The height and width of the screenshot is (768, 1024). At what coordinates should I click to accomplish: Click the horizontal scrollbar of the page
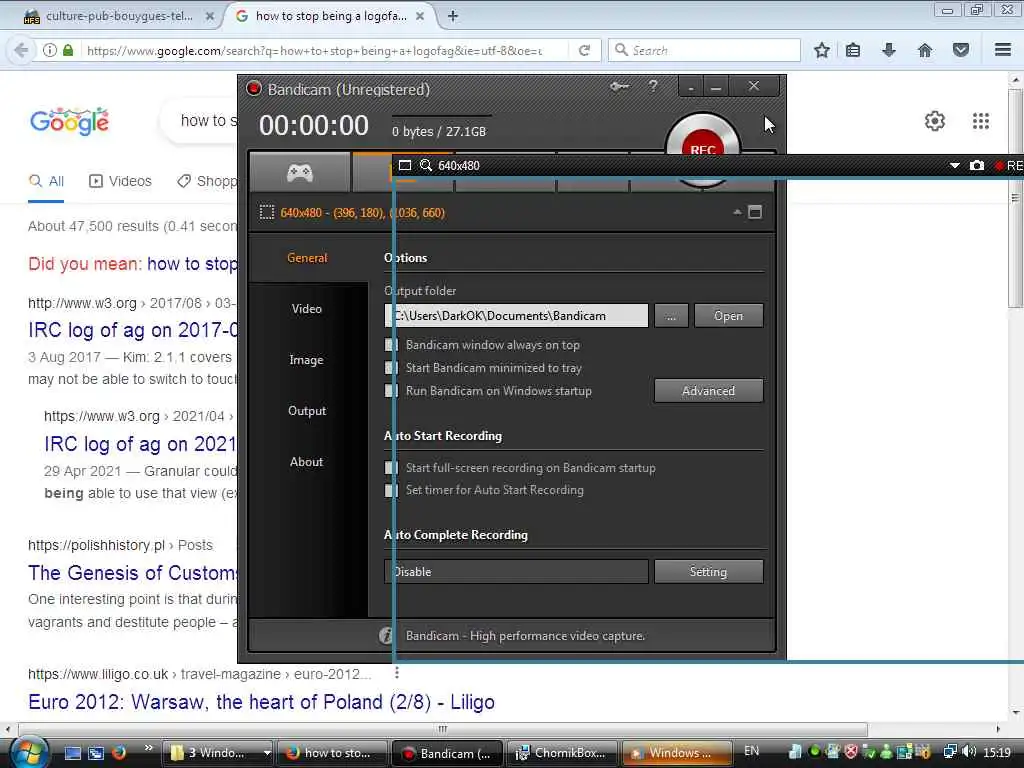tap(443, 729)
